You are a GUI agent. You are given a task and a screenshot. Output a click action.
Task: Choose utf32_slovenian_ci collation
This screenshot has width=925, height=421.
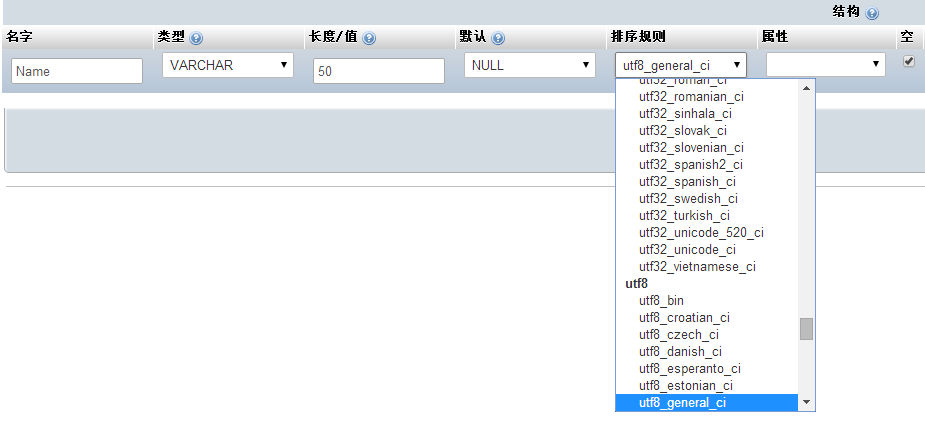[x=707, y=147]
